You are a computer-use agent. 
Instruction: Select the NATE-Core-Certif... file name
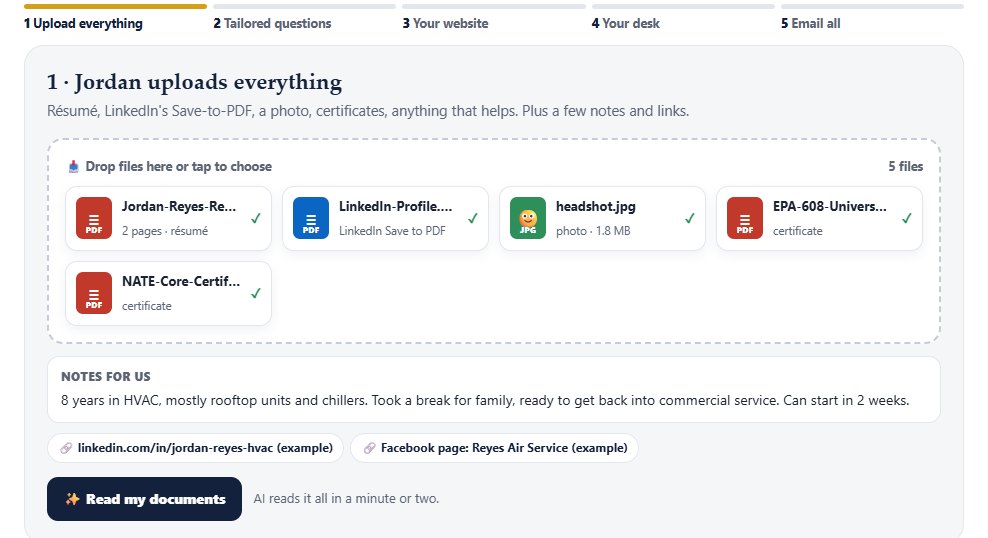pyautogui.click(x=181, y=282)
